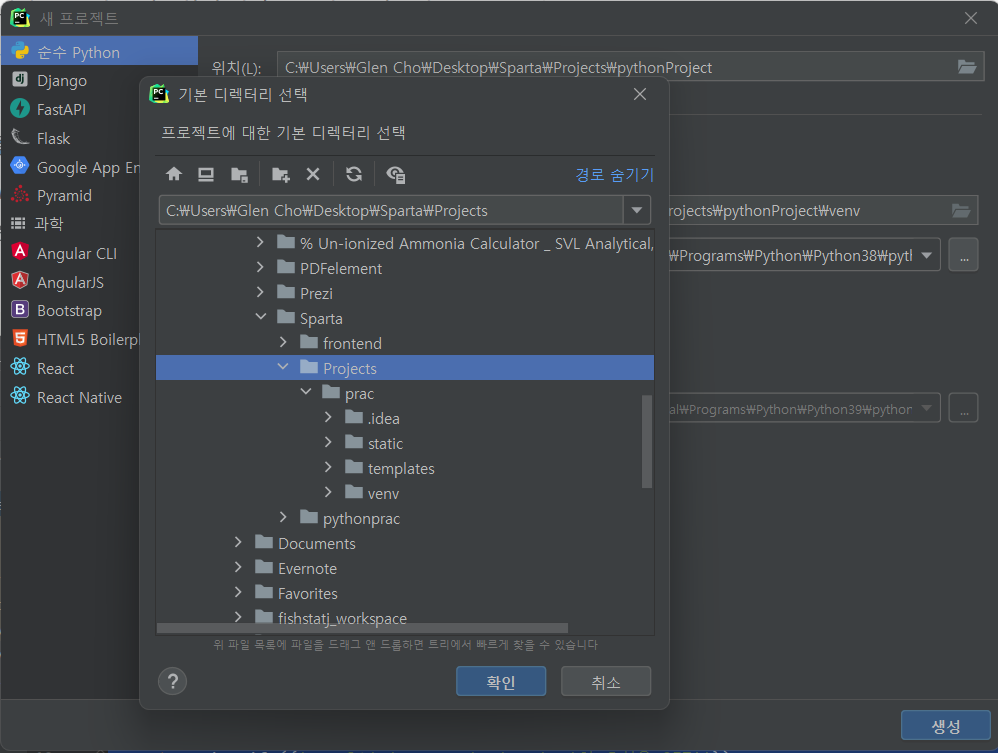Viewport: 998px width, 753px height.
Task: Select Pyramid project type
Action: click(x=64, y=195)
